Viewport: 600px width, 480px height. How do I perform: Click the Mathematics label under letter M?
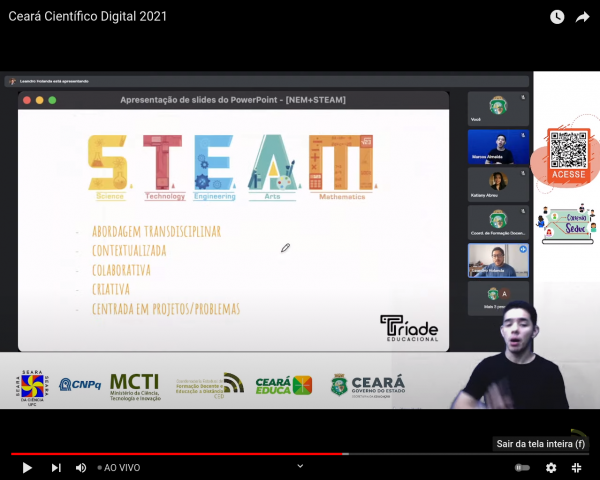tap(342, 197)
